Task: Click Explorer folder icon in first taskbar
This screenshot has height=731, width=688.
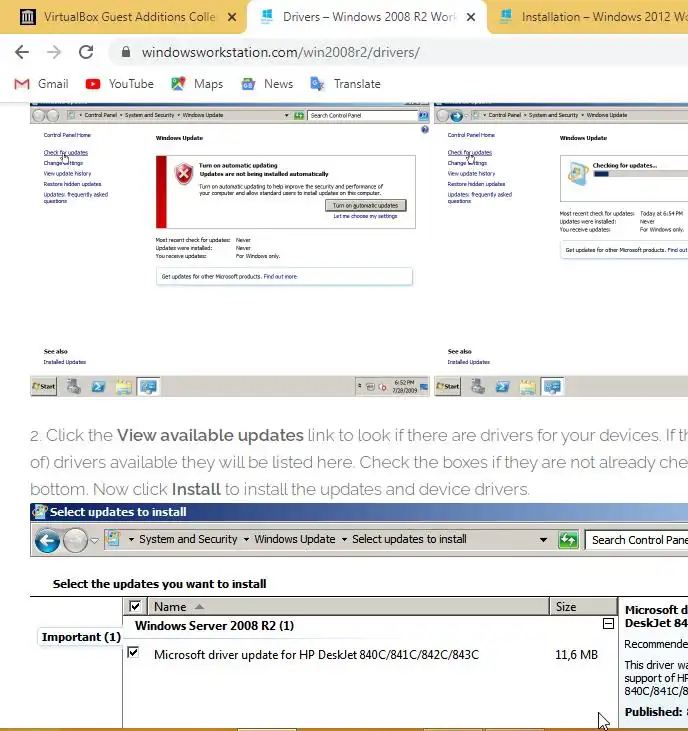Action: 124,387
